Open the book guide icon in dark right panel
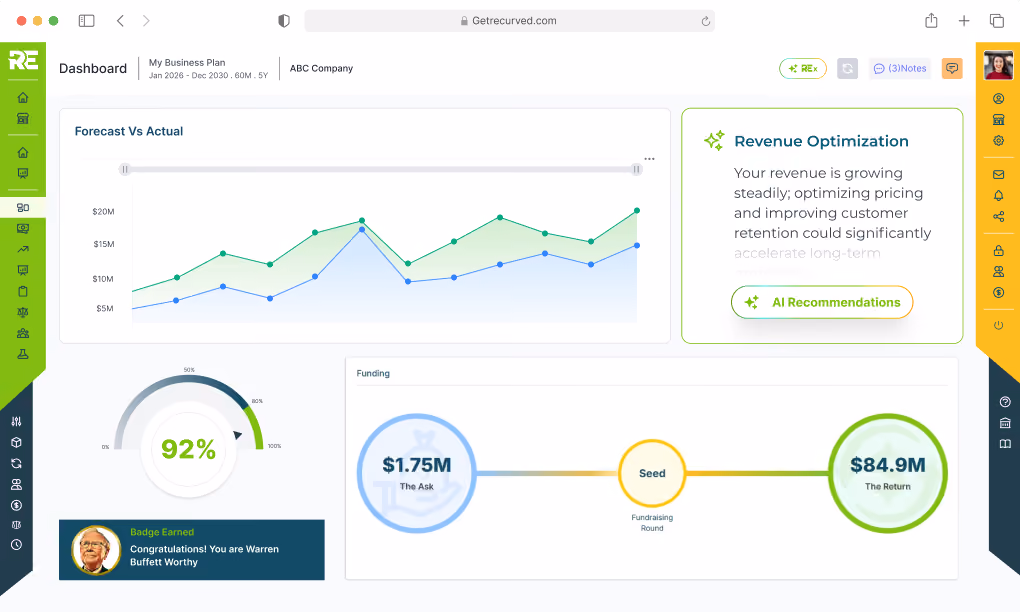 [x=1005, y=444]
